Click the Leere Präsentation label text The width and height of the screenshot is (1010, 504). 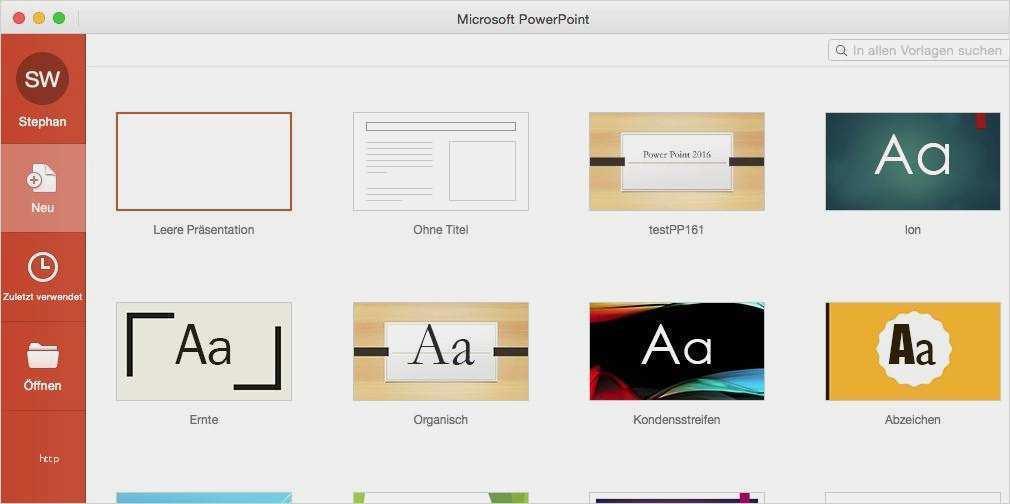click(203, 230)
